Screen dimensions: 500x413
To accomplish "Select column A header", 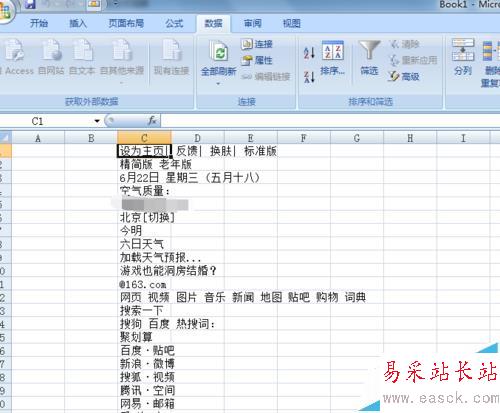I will point(38,138).
